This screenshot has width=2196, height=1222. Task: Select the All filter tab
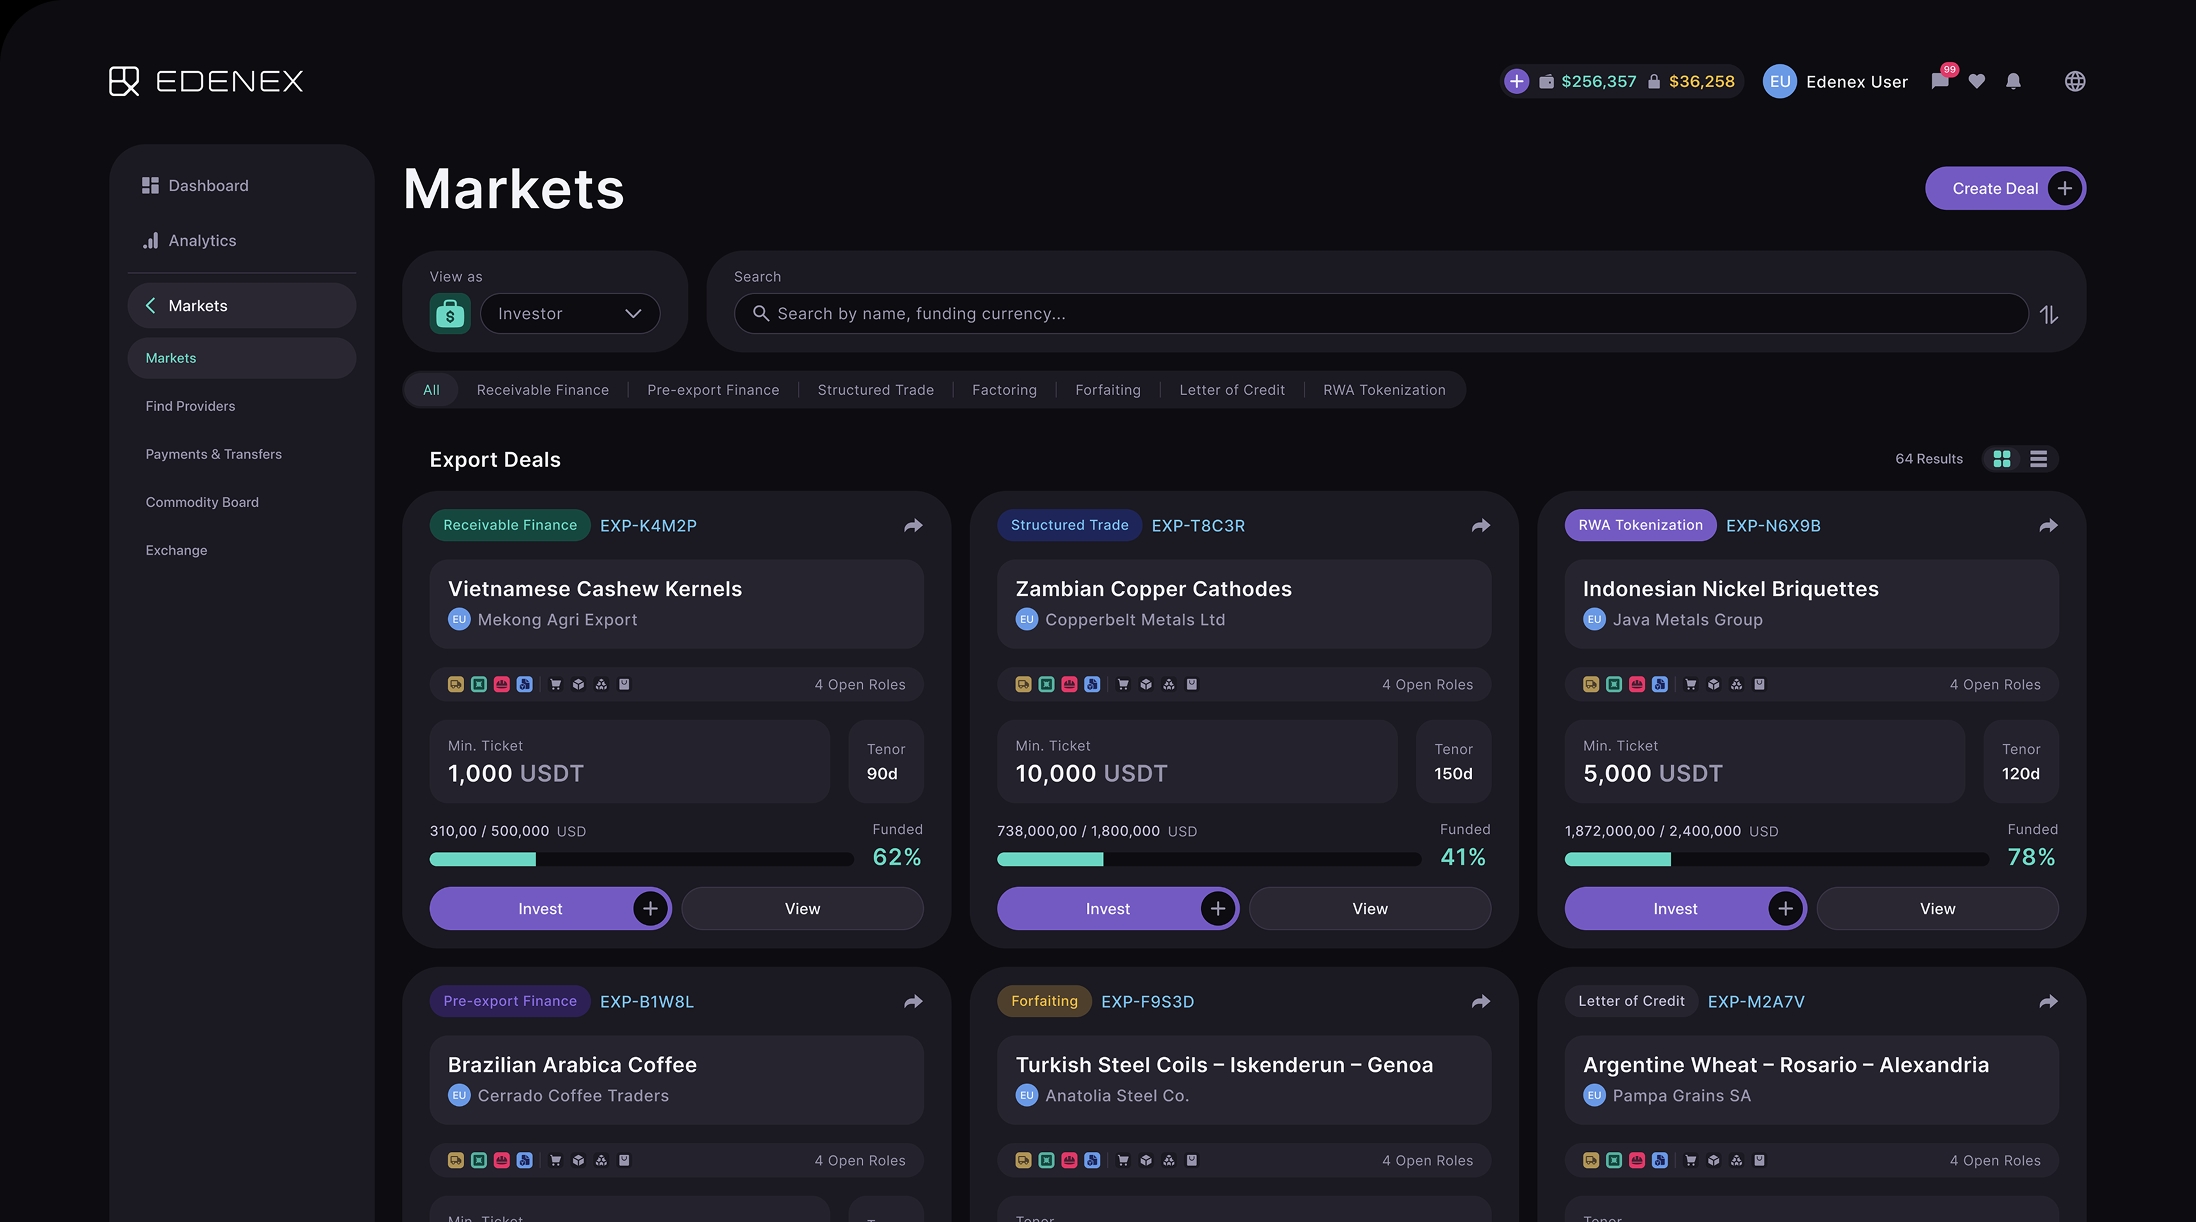pyautogui.click(x=431, y=390)
